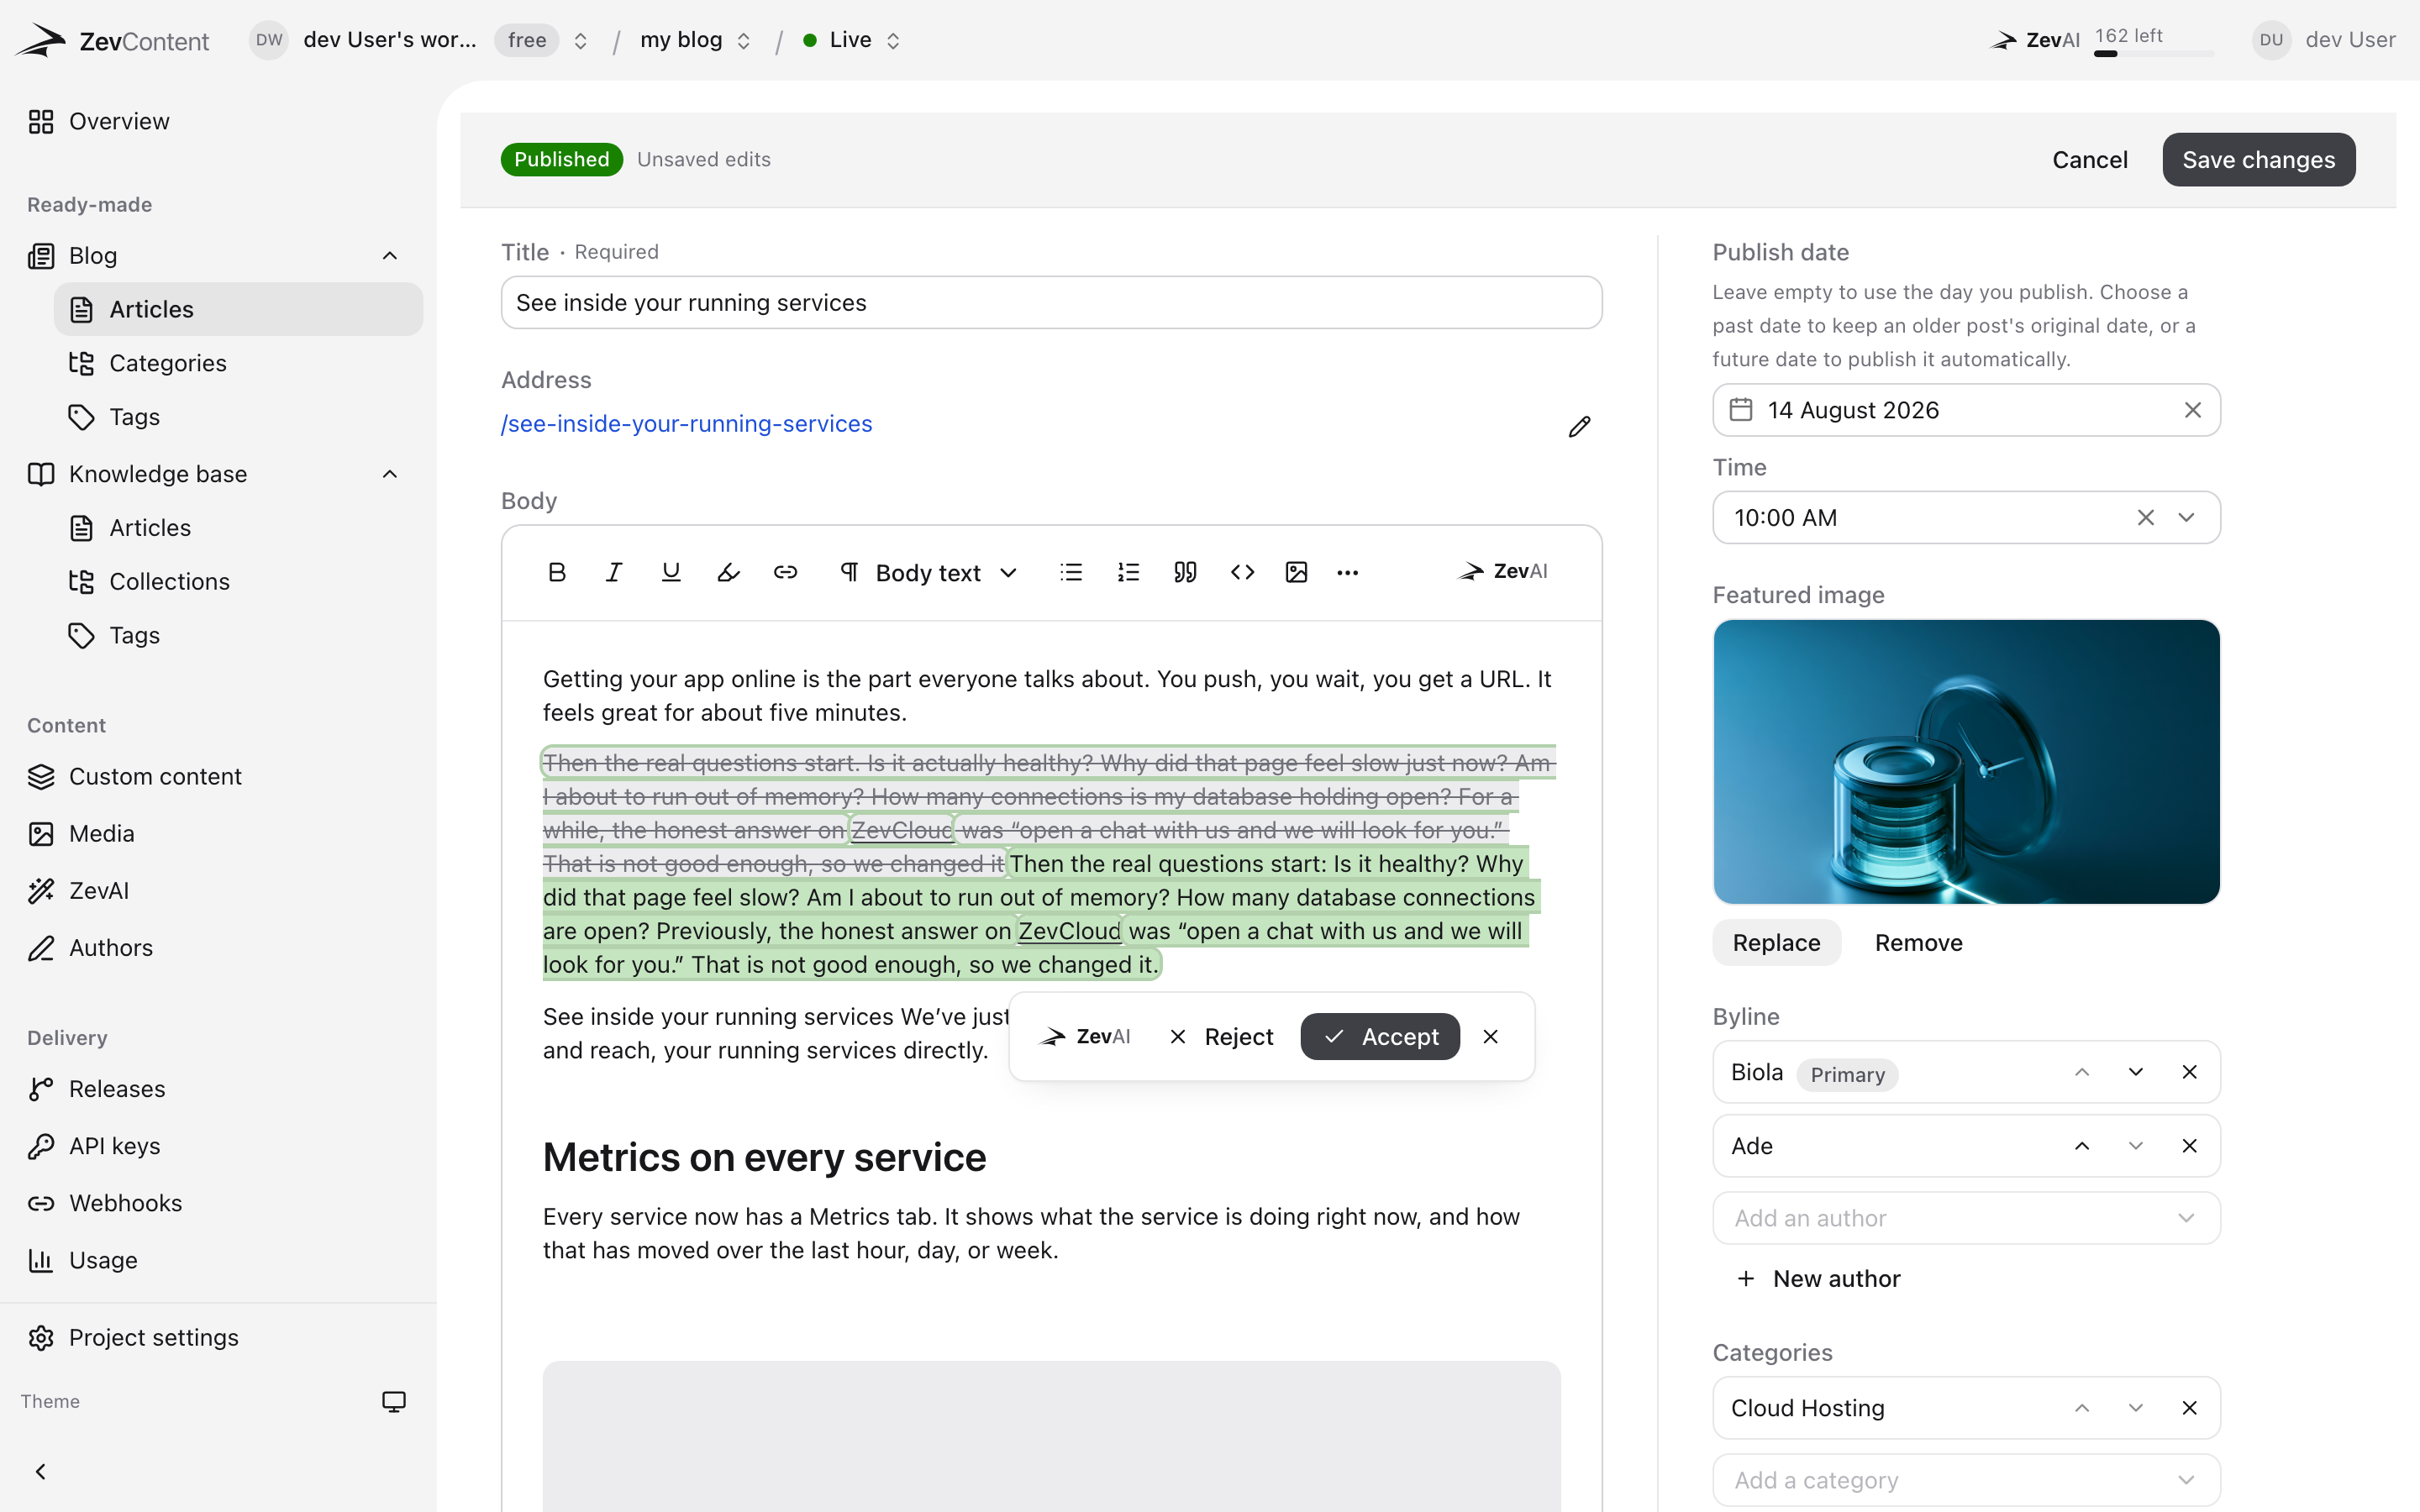Viewport: 2420px width, 1512px height.
Task: Edit the address slug pencil icon
Action: 1579,427
